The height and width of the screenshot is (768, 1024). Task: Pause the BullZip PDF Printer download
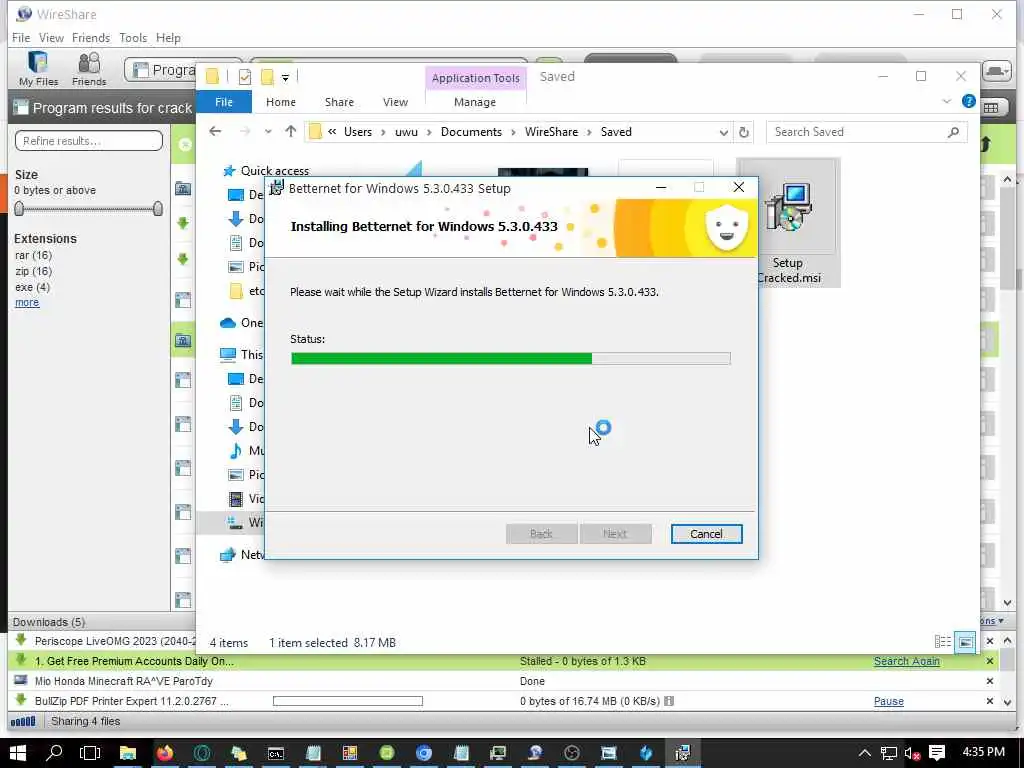(889, 701)
